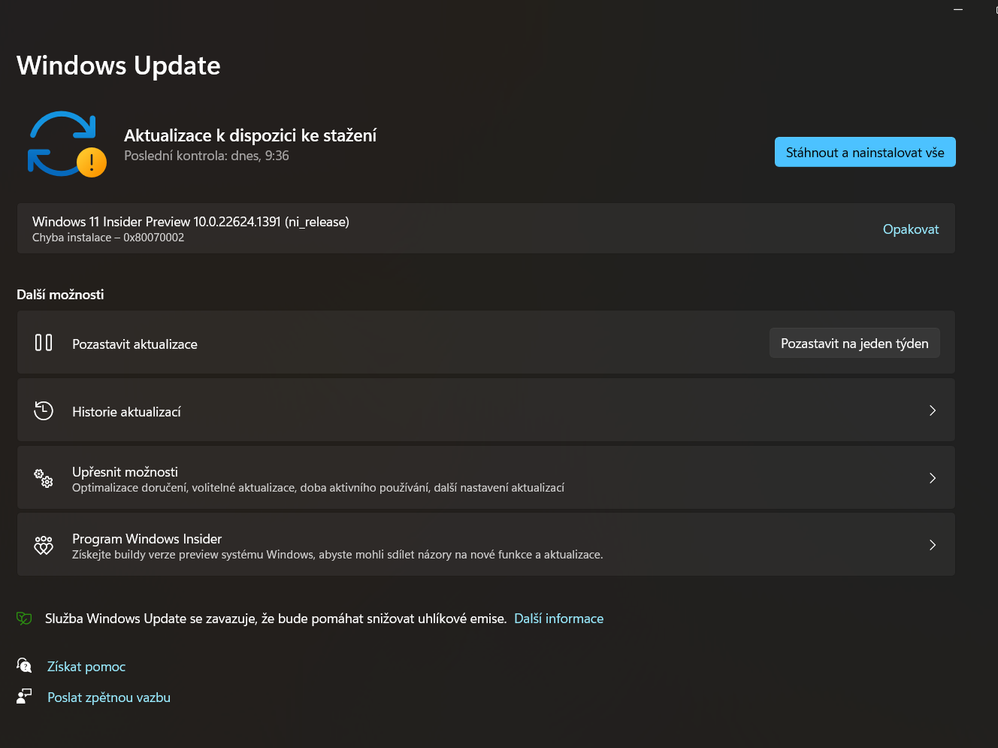The width and height of the screenshot is (998, 748).
Task: Select the Program Windows Insider title
Action: tap(146, 539)
